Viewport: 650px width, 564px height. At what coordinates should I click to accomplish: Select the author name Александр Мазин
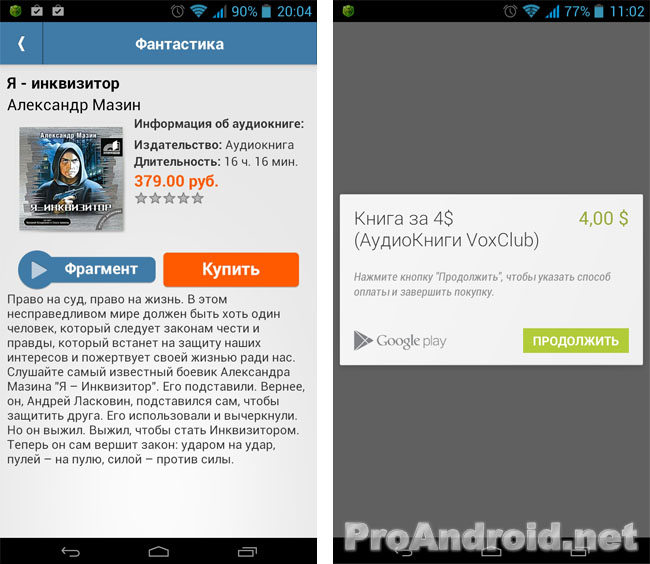[74, 105]
